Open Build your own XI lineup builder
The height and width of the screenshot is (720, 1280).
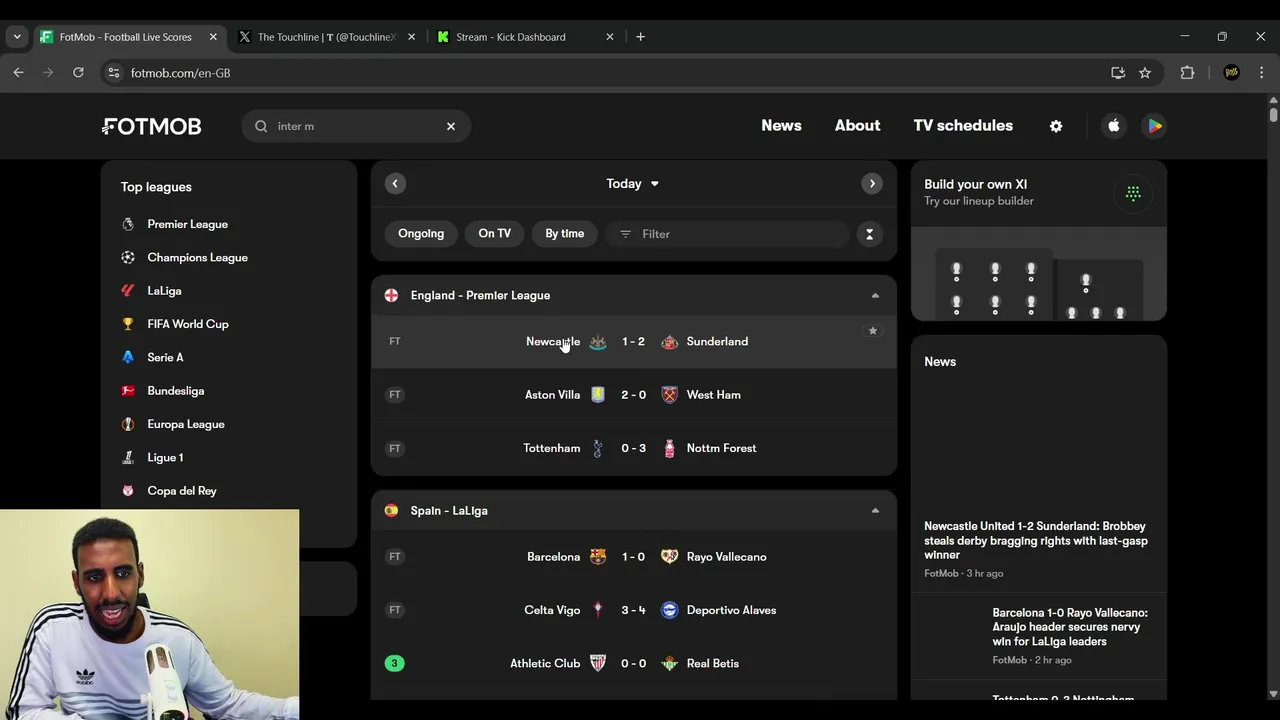click(x=1039, y=241)
